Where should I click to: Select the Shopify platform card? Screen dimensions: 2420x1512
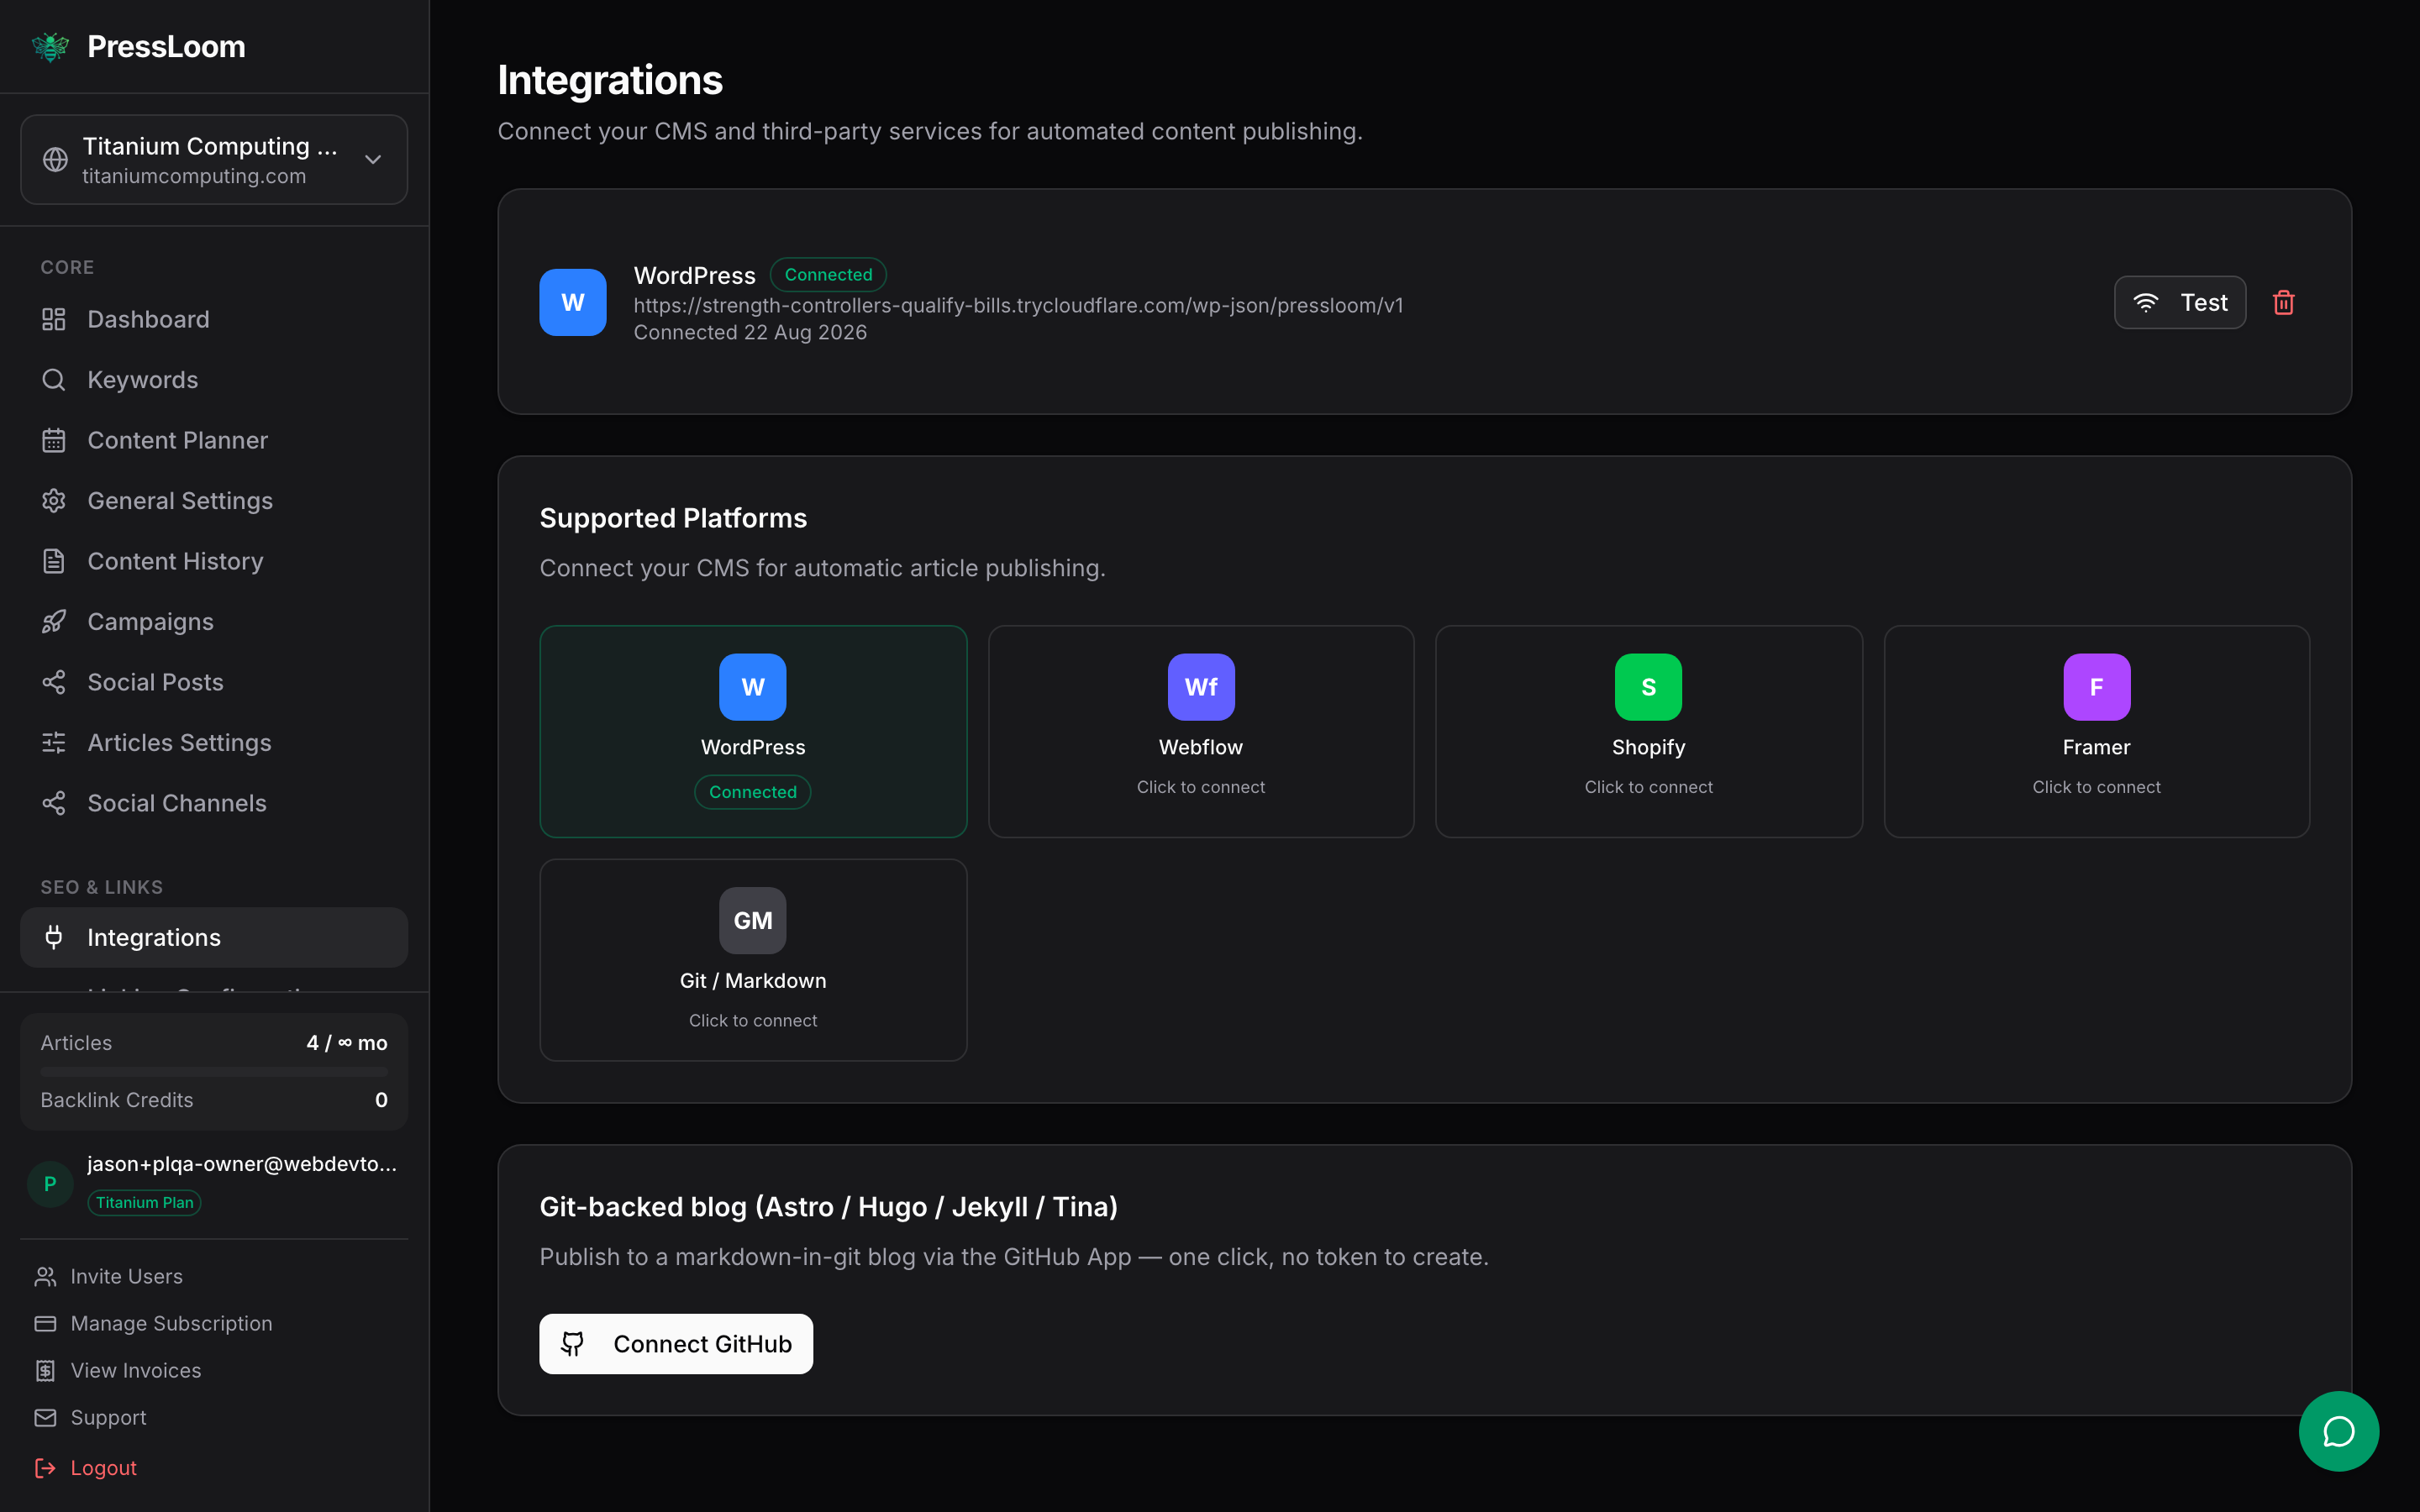pyautogui.click(x=1649, y=731)
